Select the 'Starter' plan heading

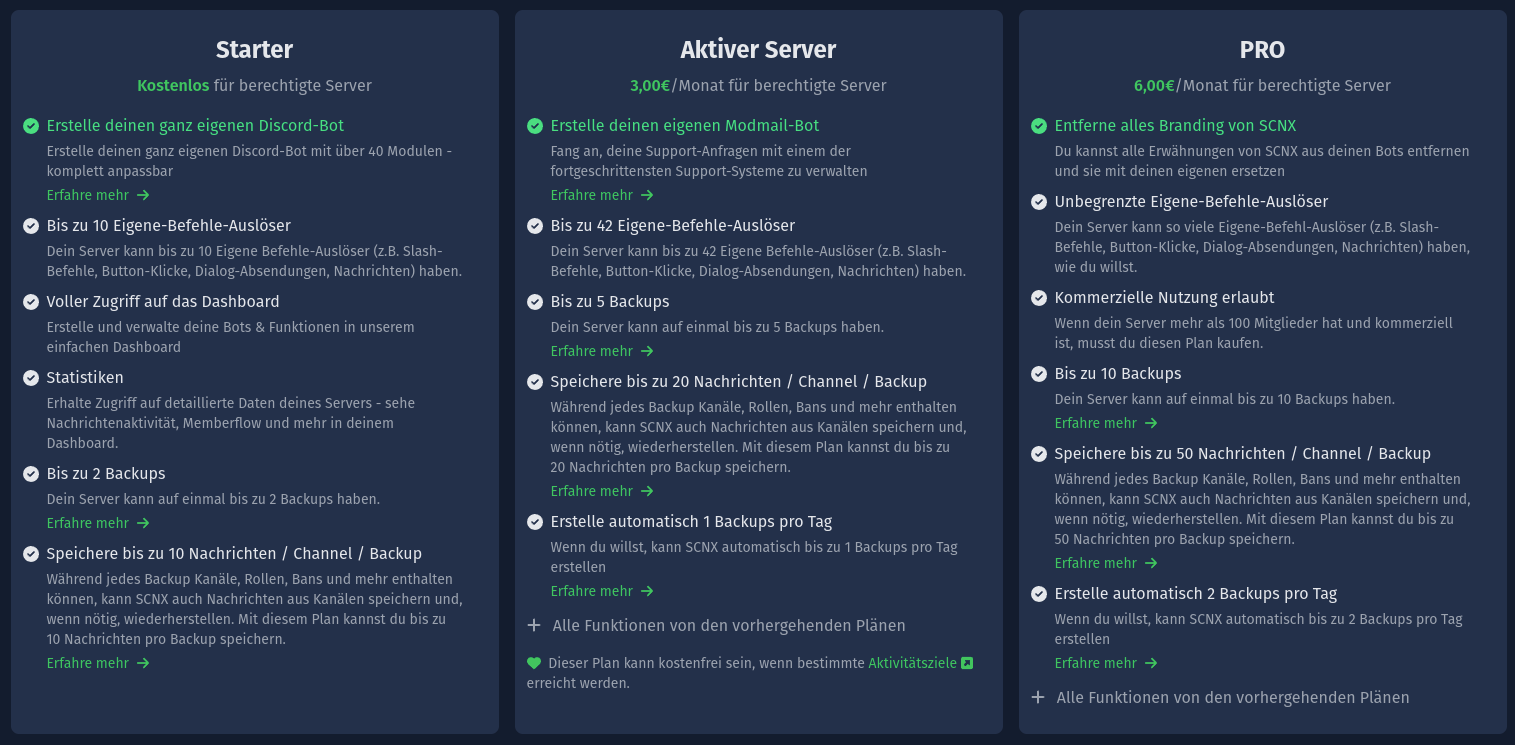254,49
